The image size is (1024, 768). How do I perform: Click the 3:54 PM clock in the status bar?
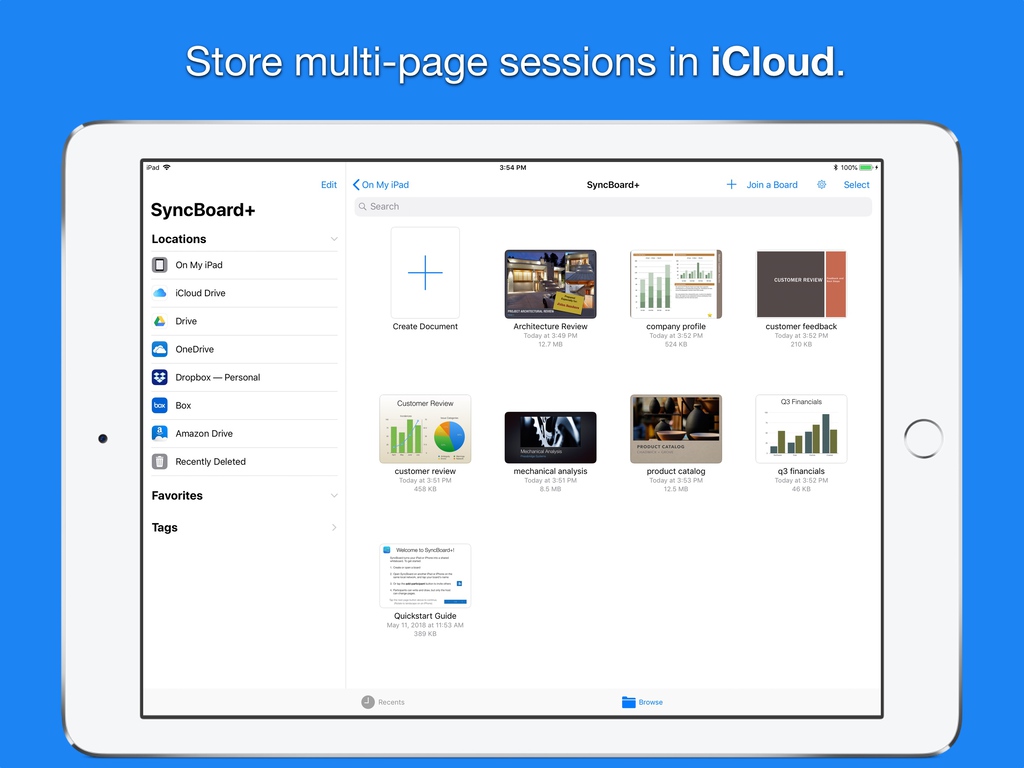pos(513,167)
